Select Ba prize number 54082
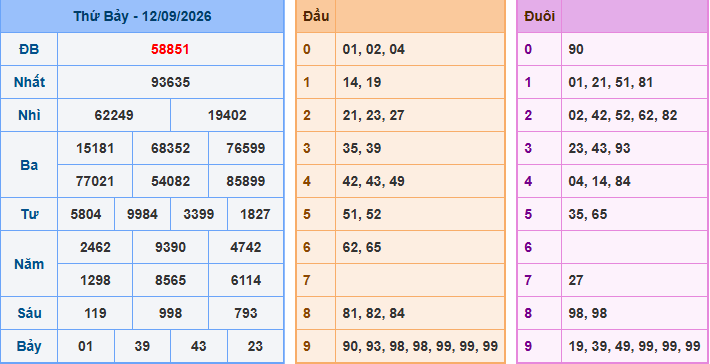This screenshot has width=710, height=364. (x=170, y=182)
